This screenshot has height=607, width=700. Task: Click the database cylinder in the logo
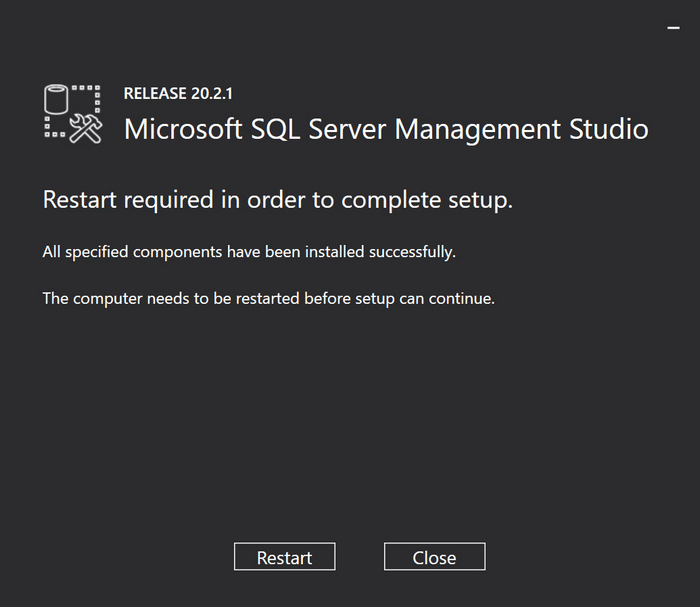click(57, 102)
